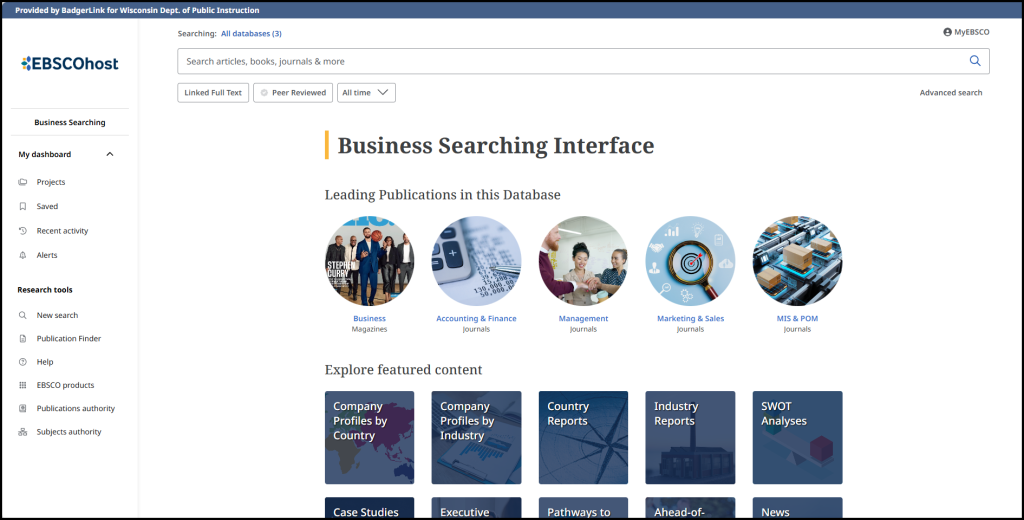Image resolution: width=1024 pixels, height=520 pixels.
Task: Click the Business Magazines link
Action: click(370, 319)
